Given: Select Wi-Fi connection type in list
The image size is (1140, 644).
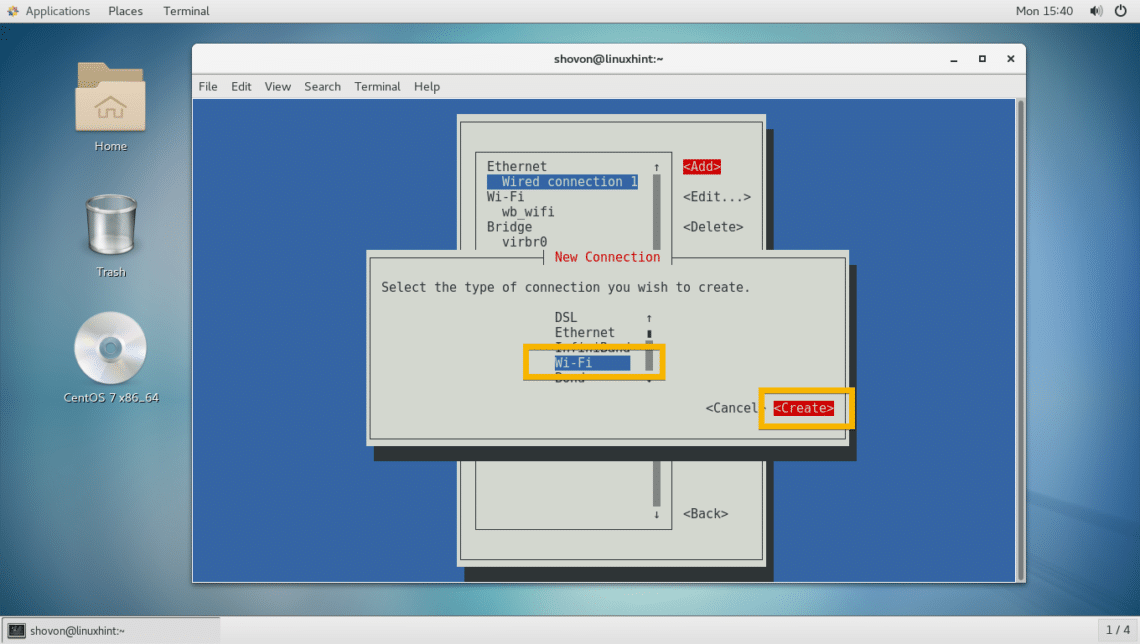Looking at the screenshot, I should (592, 363).
